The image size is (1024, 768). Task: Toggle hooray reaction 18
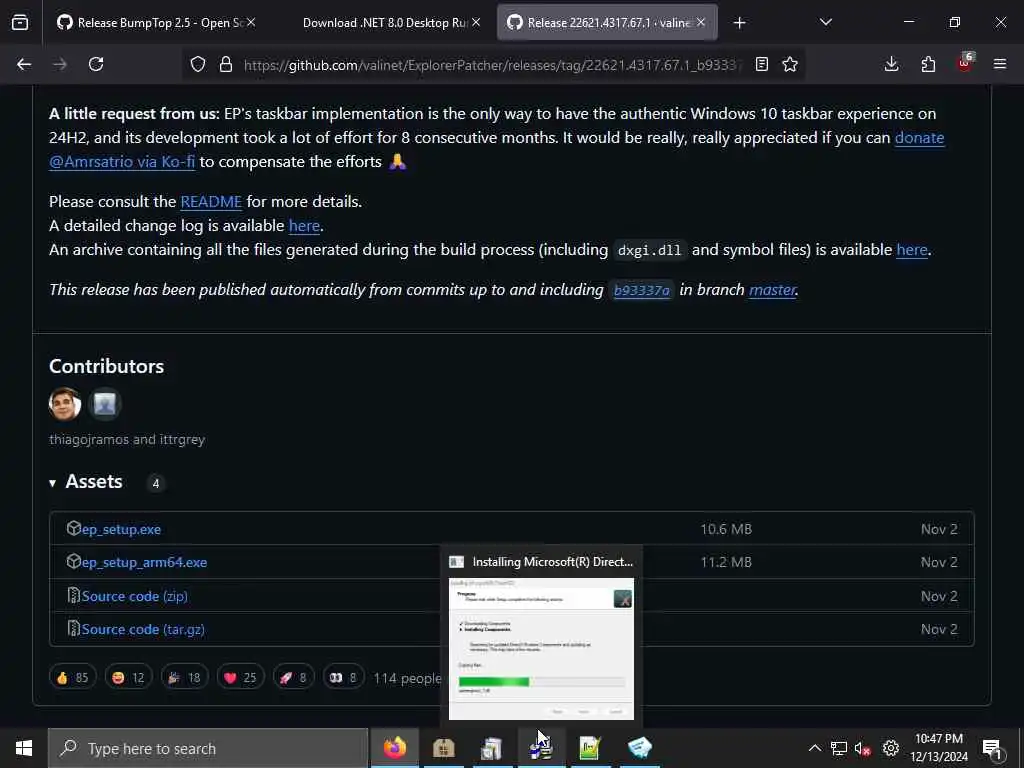coord(185,678)
